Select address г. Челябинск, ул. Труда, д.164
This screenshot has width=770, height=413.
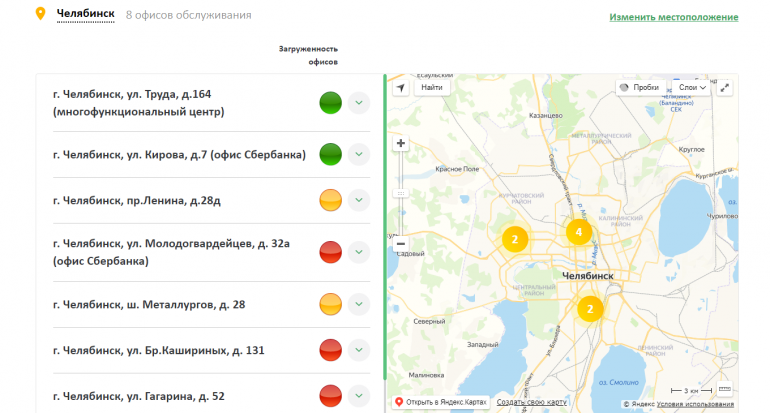click(x=138, y=103)
